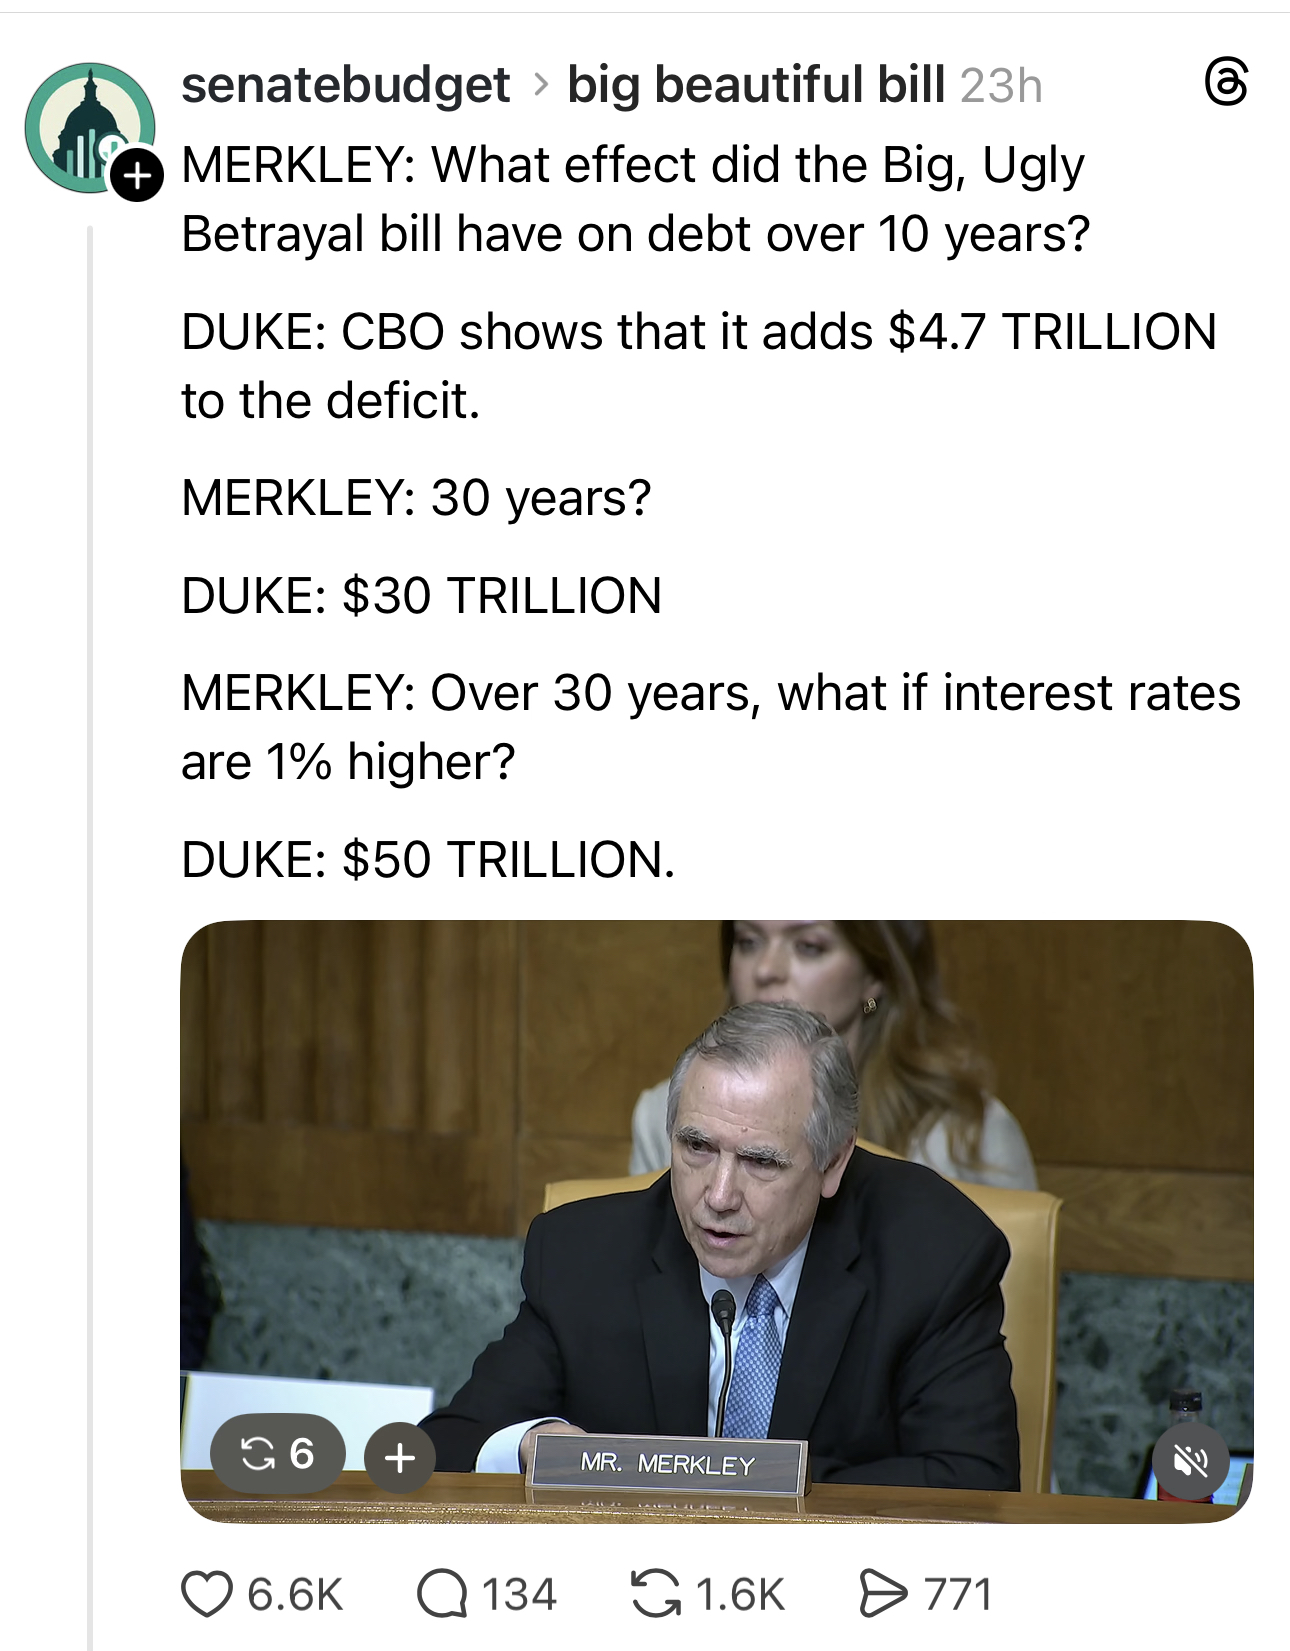The height and width of the screenshot is (1651, 1290).
Task: View the 1.6K reposts count
Action: coord(740,1594)
